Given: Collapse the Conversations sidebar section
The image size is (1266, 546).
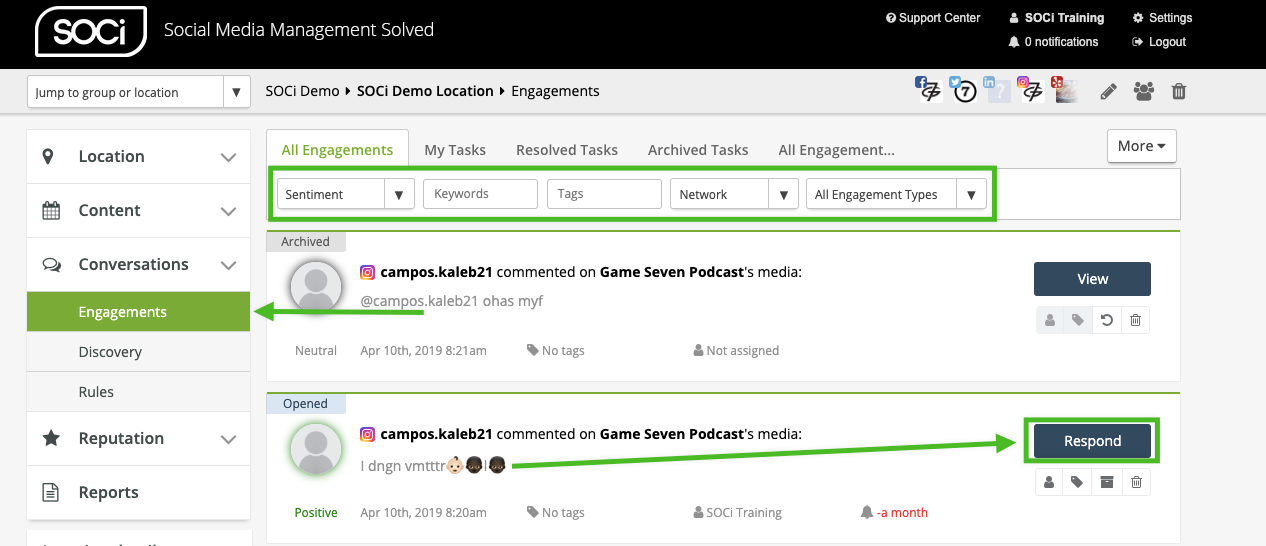Looking at the screenshot, I should coord(138,264).
